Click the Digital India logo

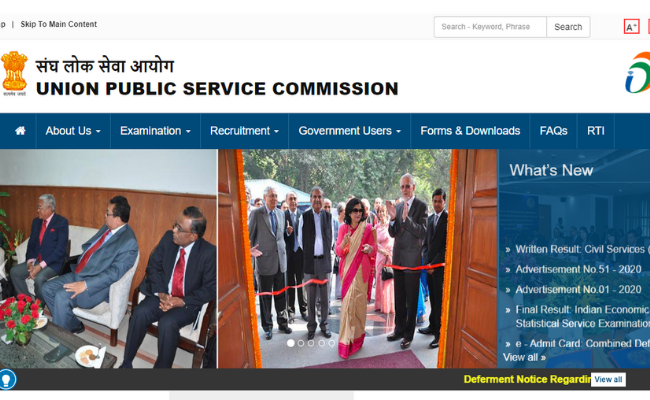(x=638, y=73)
